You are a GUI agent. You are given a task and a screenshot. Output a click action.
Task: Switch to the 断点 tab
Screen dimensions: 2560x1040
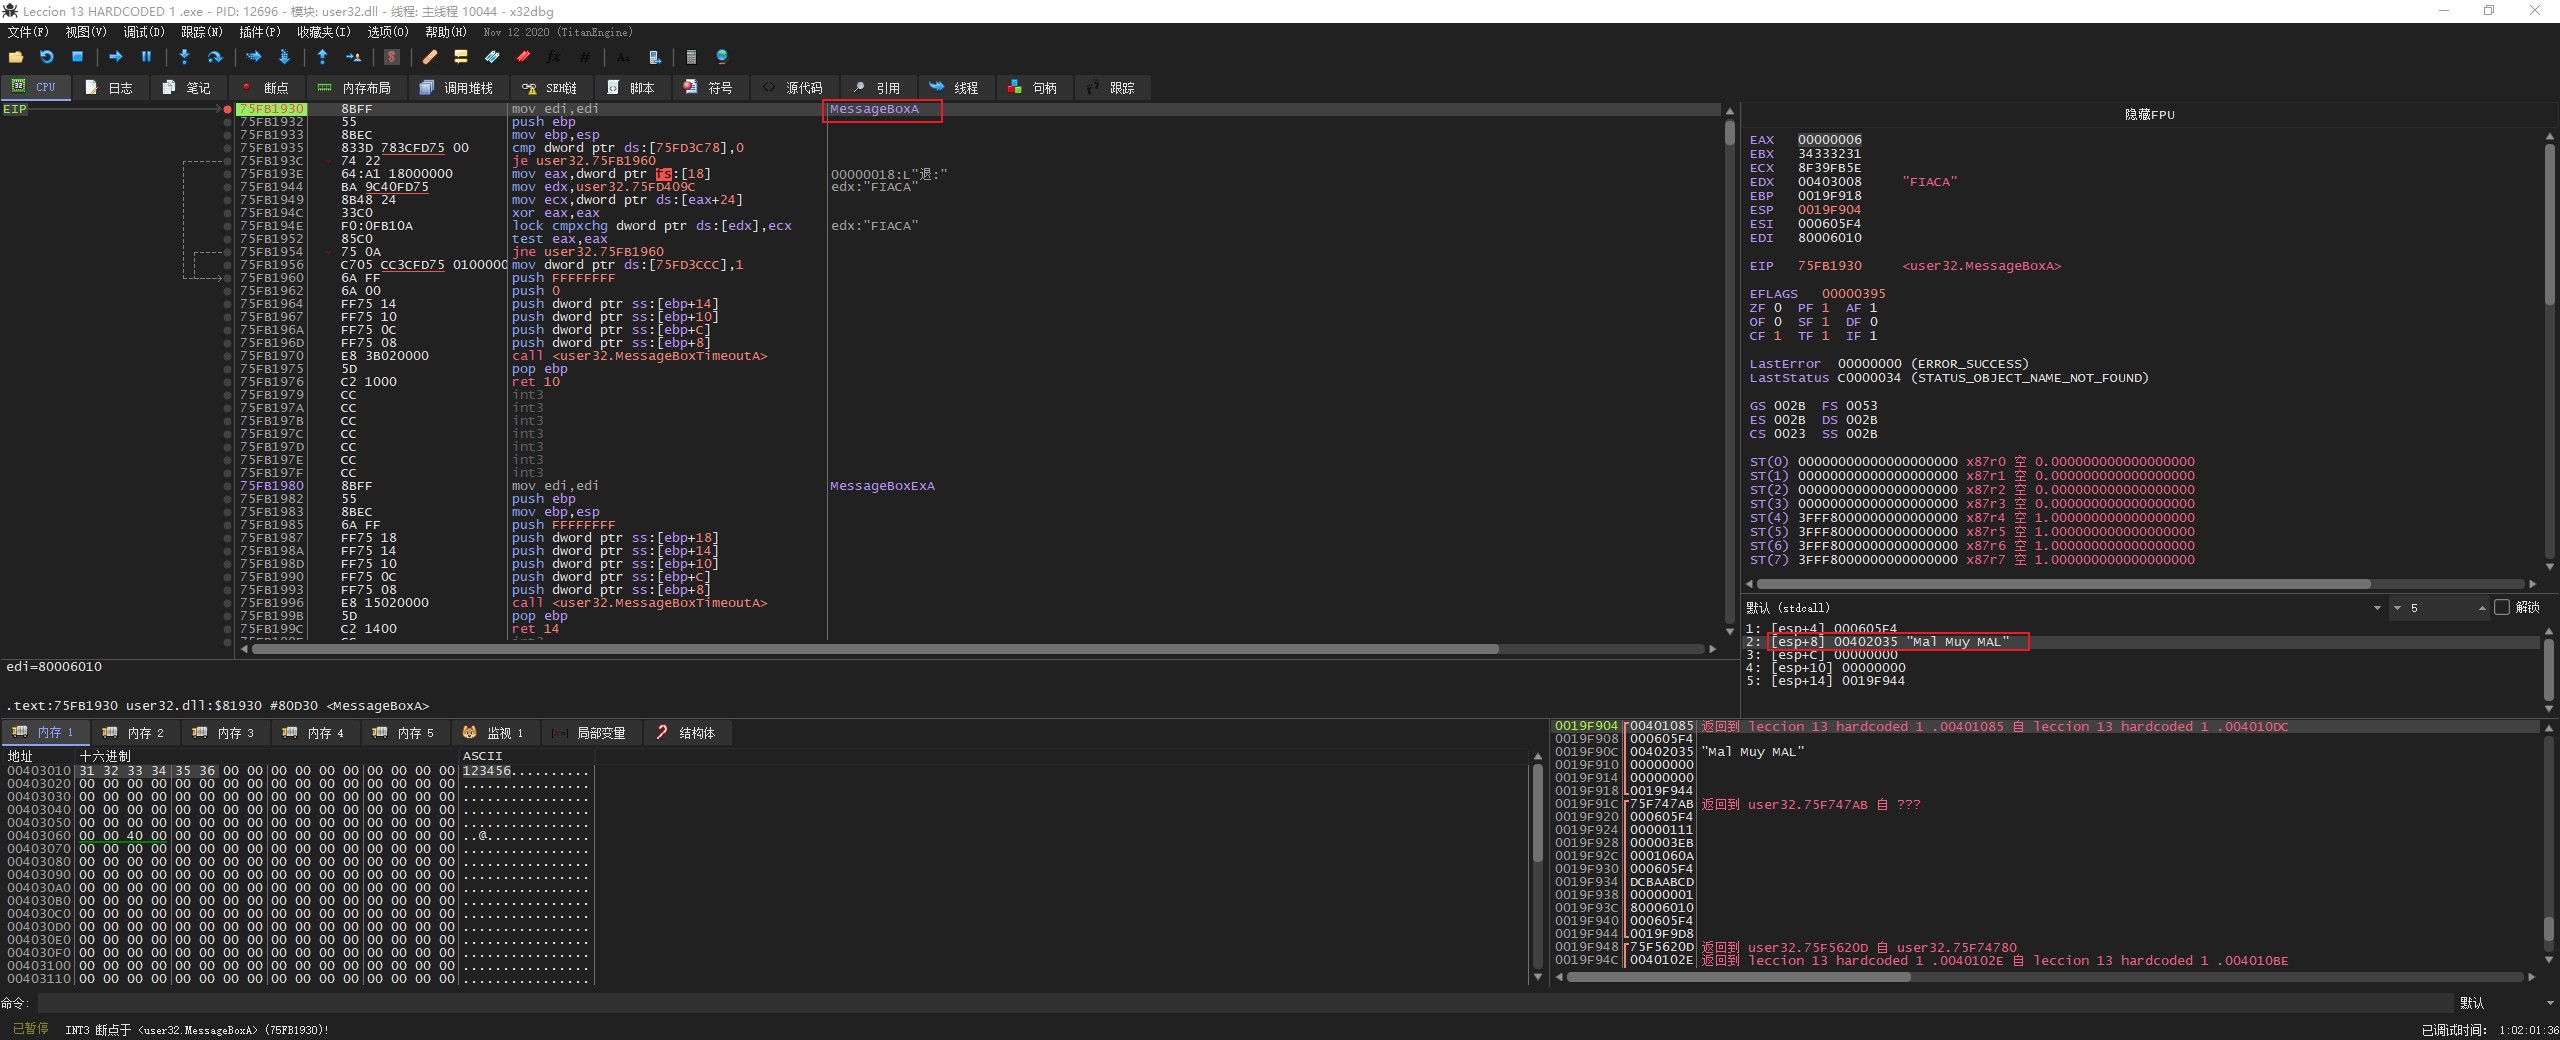pyautogui.click(x=265, y=88)
